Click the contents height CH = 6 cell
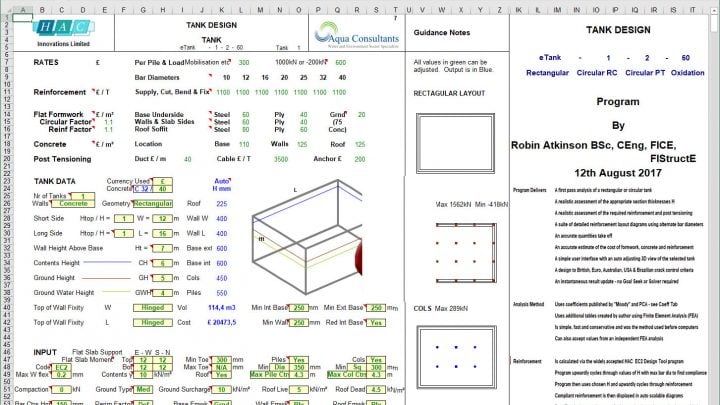 pyautogui.click(x=163, y=263)
